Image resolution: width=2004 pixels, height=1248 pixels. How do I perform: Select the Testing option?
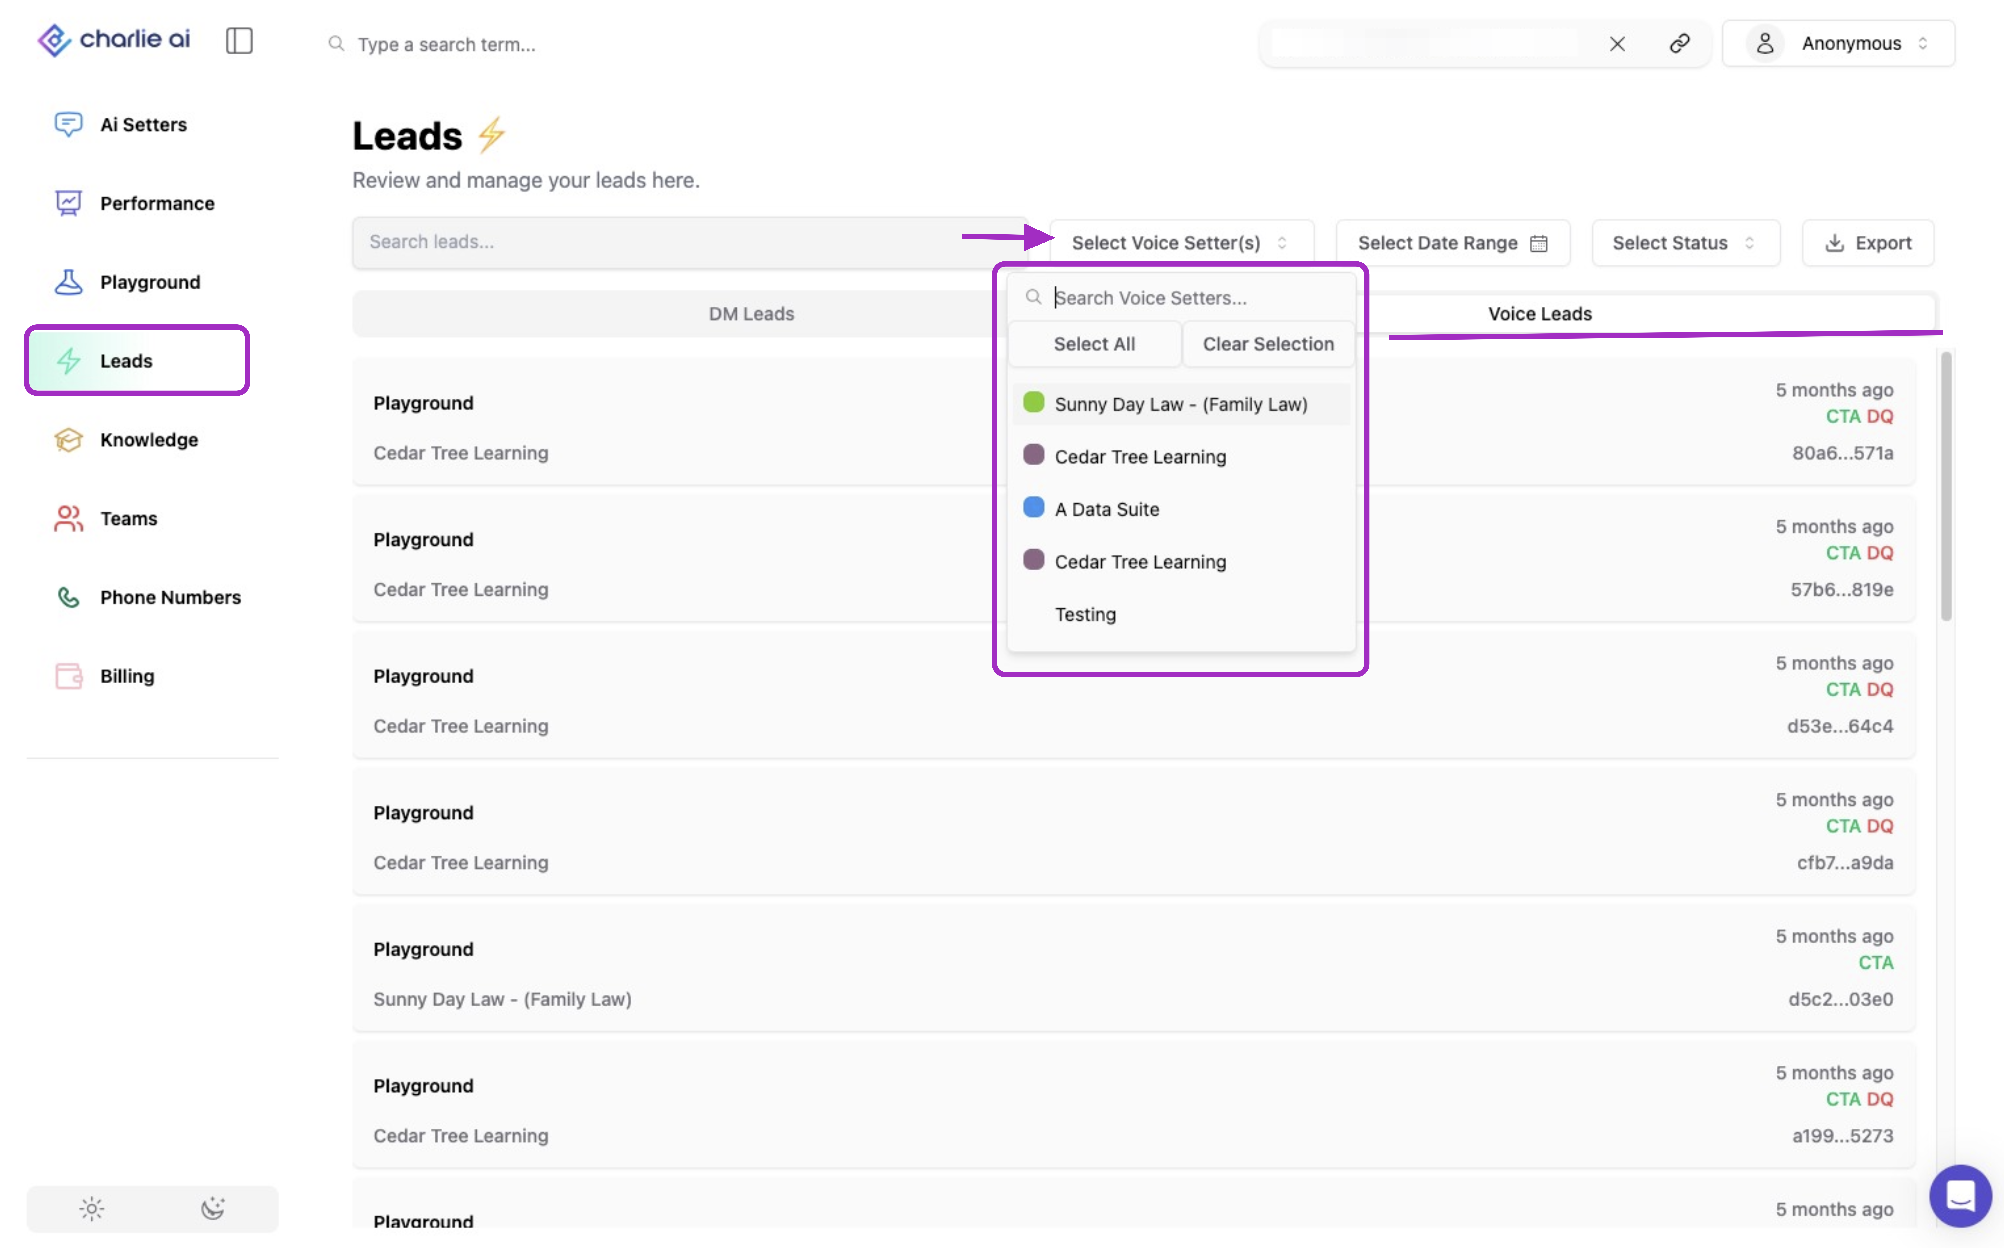coord(1181,614)
